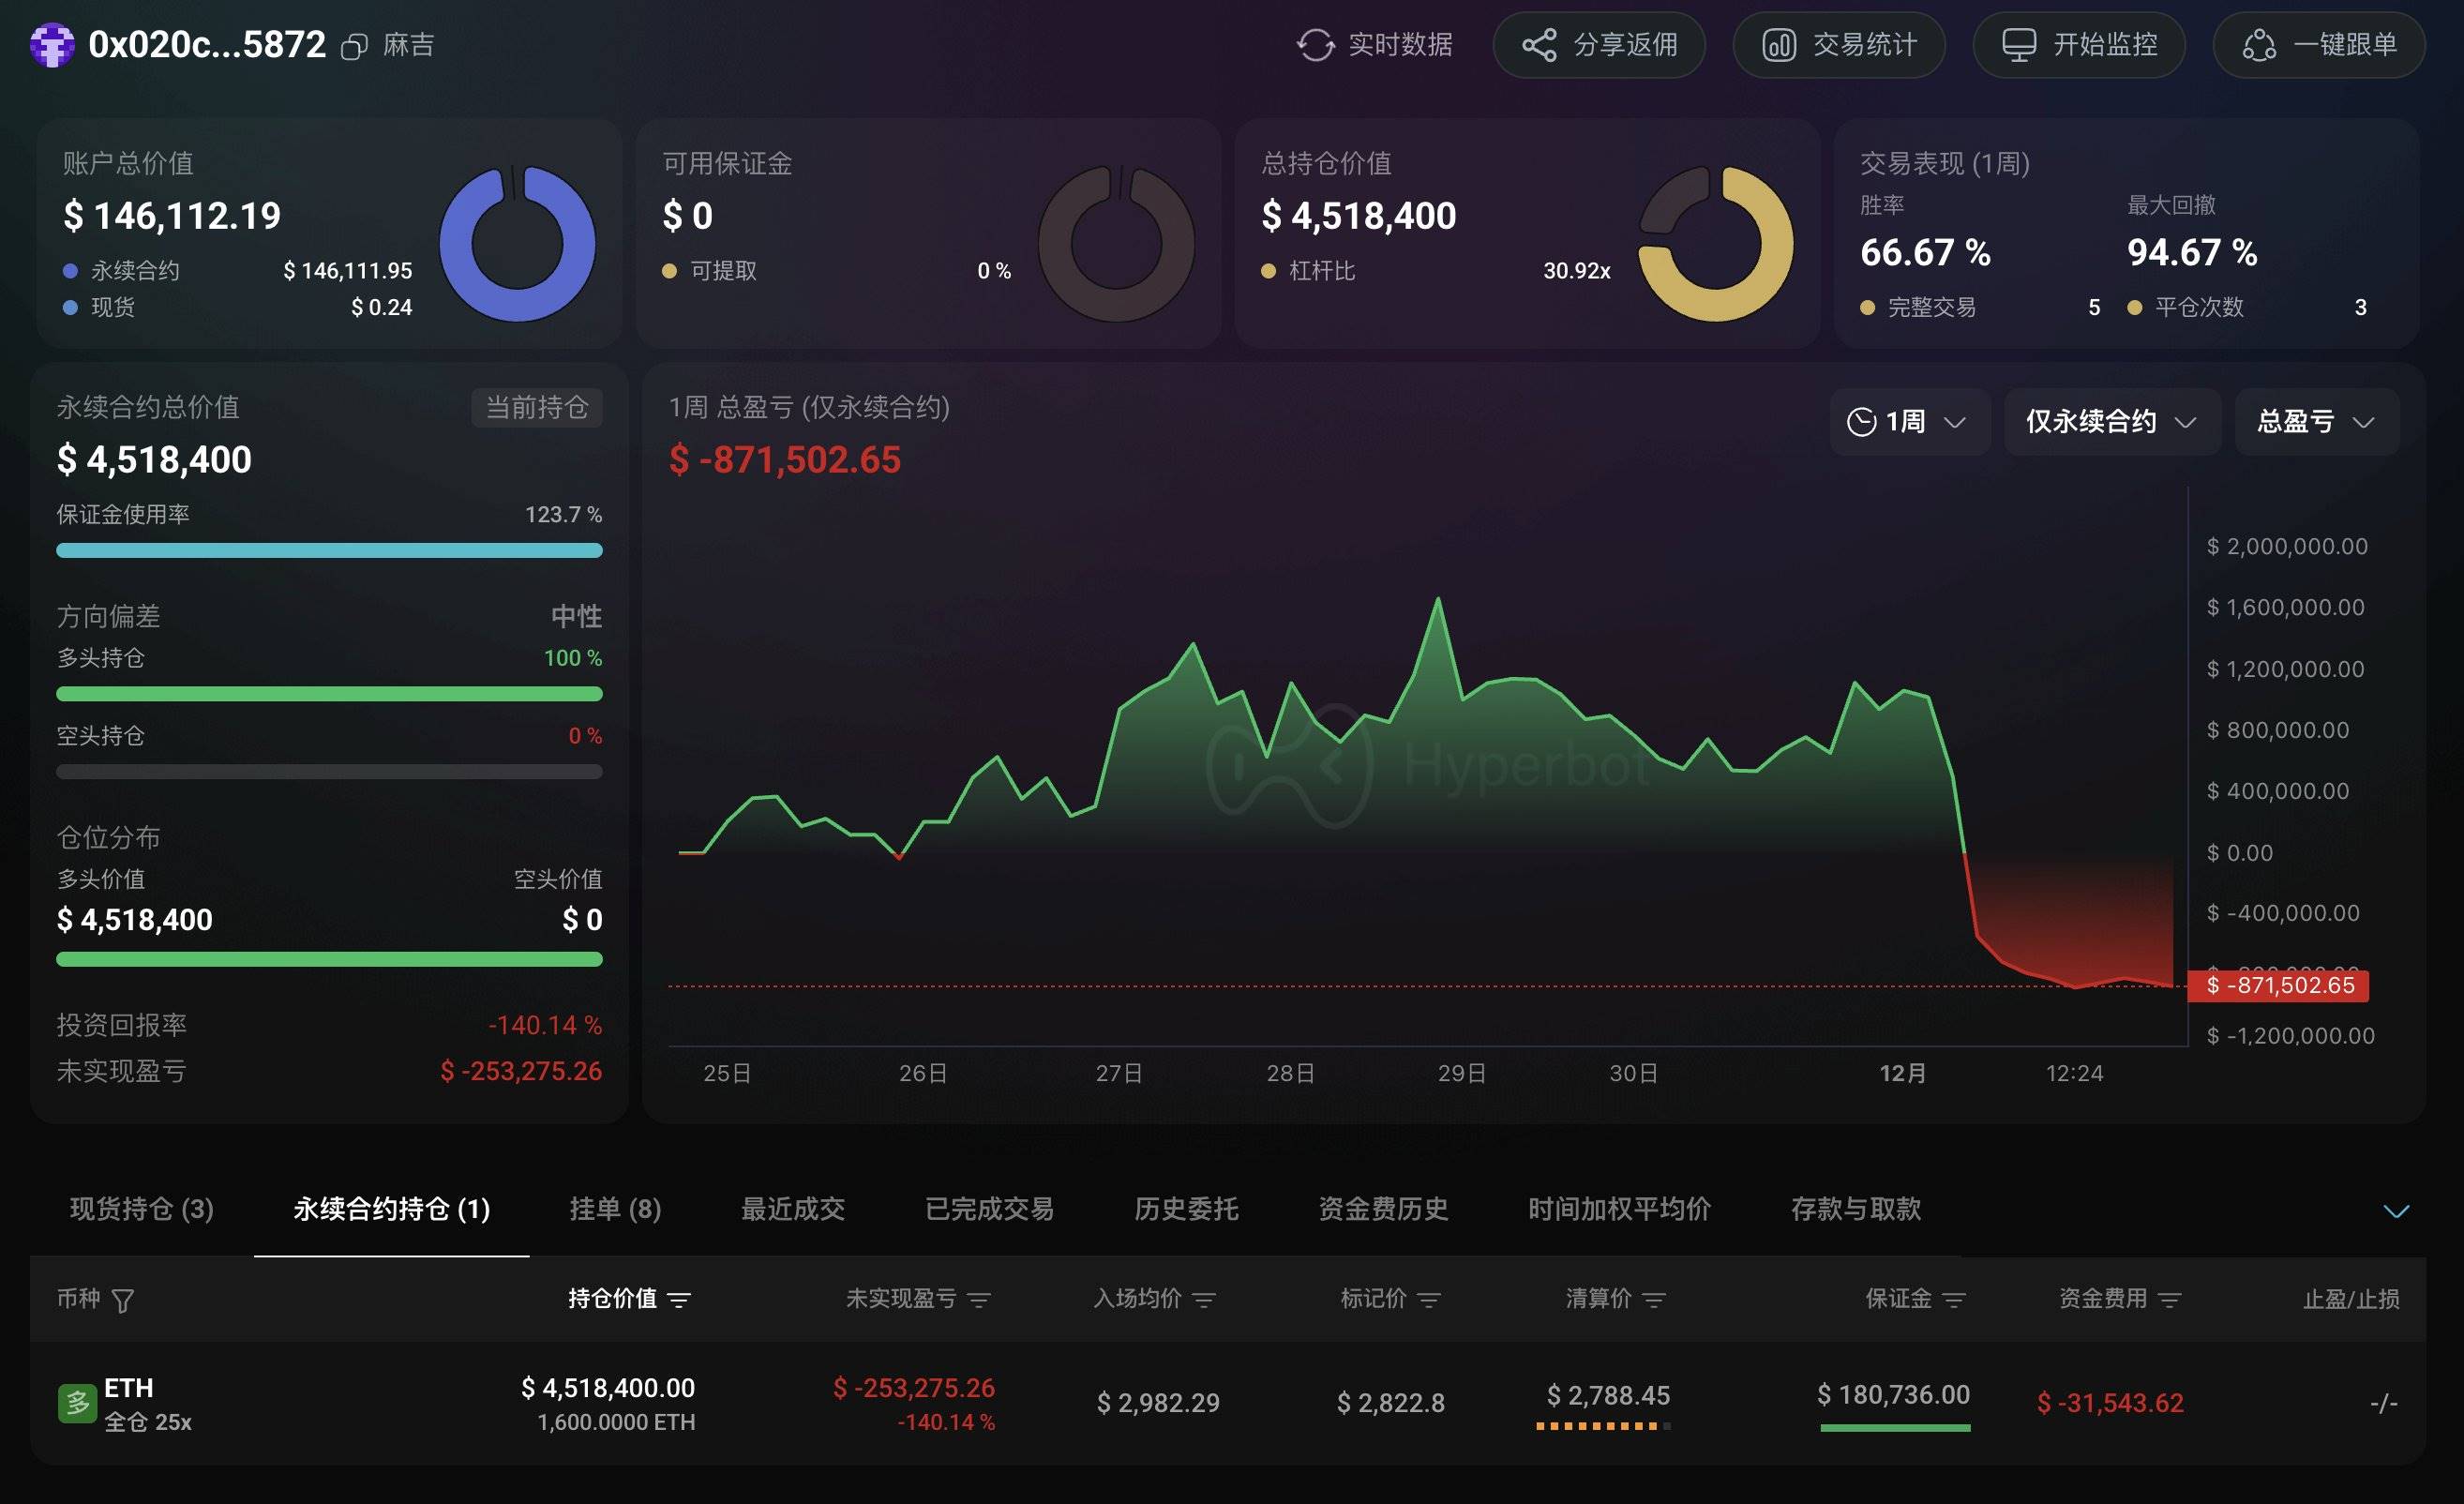Sort by margin column icon
Screen dimensions: 2464x1504
pyautogui.click(x=1953, y=1300)
